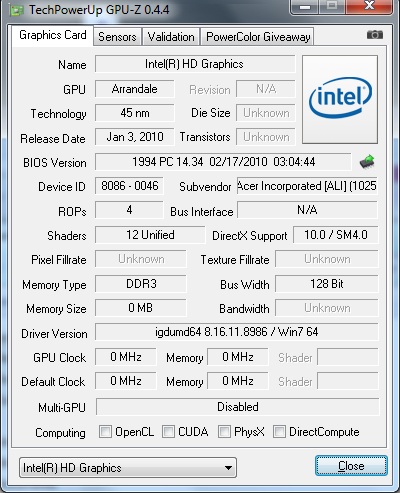Click the Memory field in Default Clock row

tap(238, 381)
